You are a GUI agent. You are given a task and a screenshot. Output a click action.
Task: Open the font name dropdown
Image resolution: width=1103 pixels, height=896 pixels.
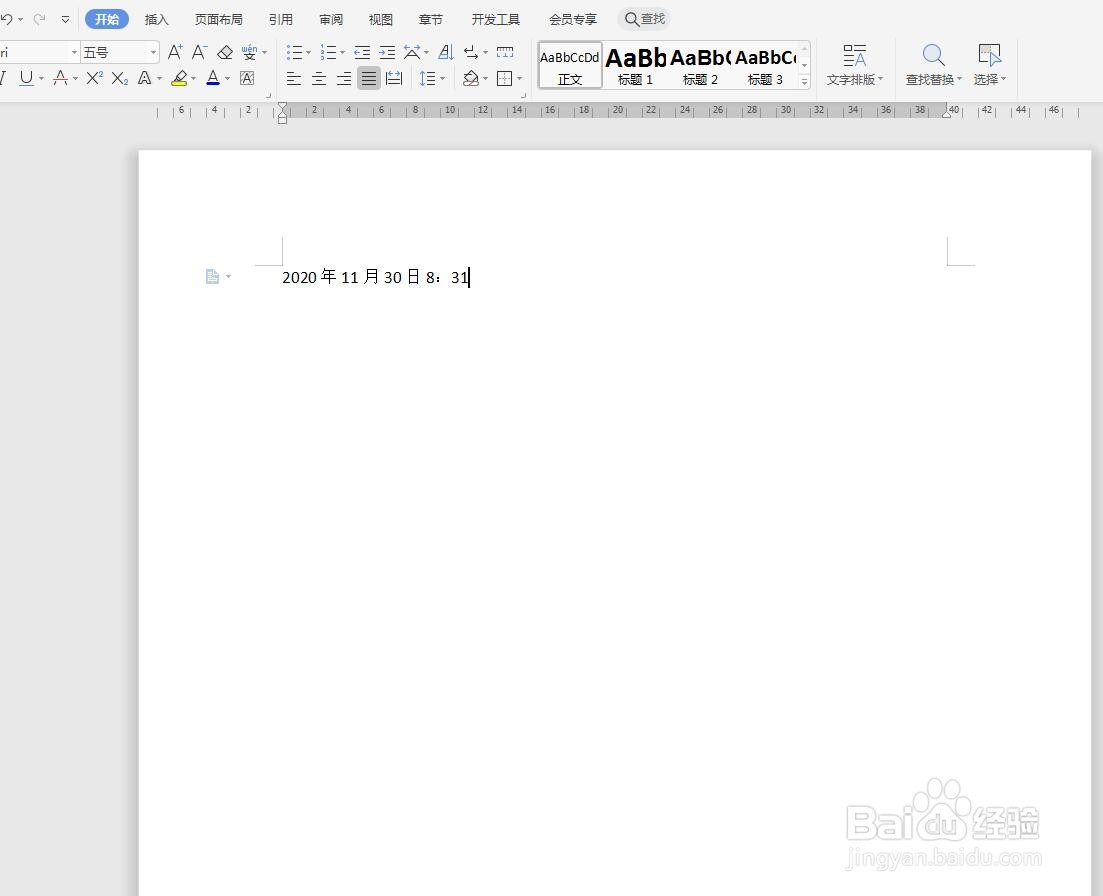[74, 52]
